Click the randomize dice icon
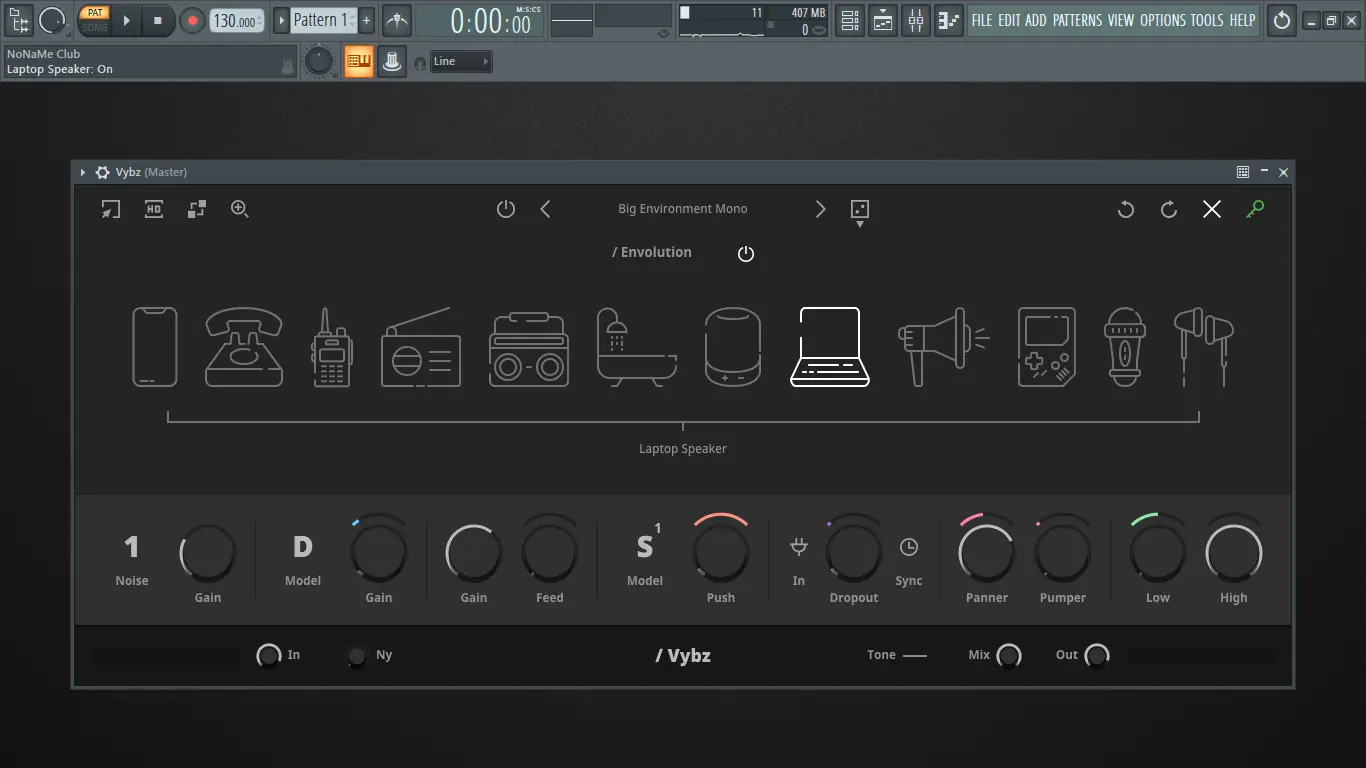The height and width of the screenshot is (768, 1366). pyautogui.click(x=859, y=209)
